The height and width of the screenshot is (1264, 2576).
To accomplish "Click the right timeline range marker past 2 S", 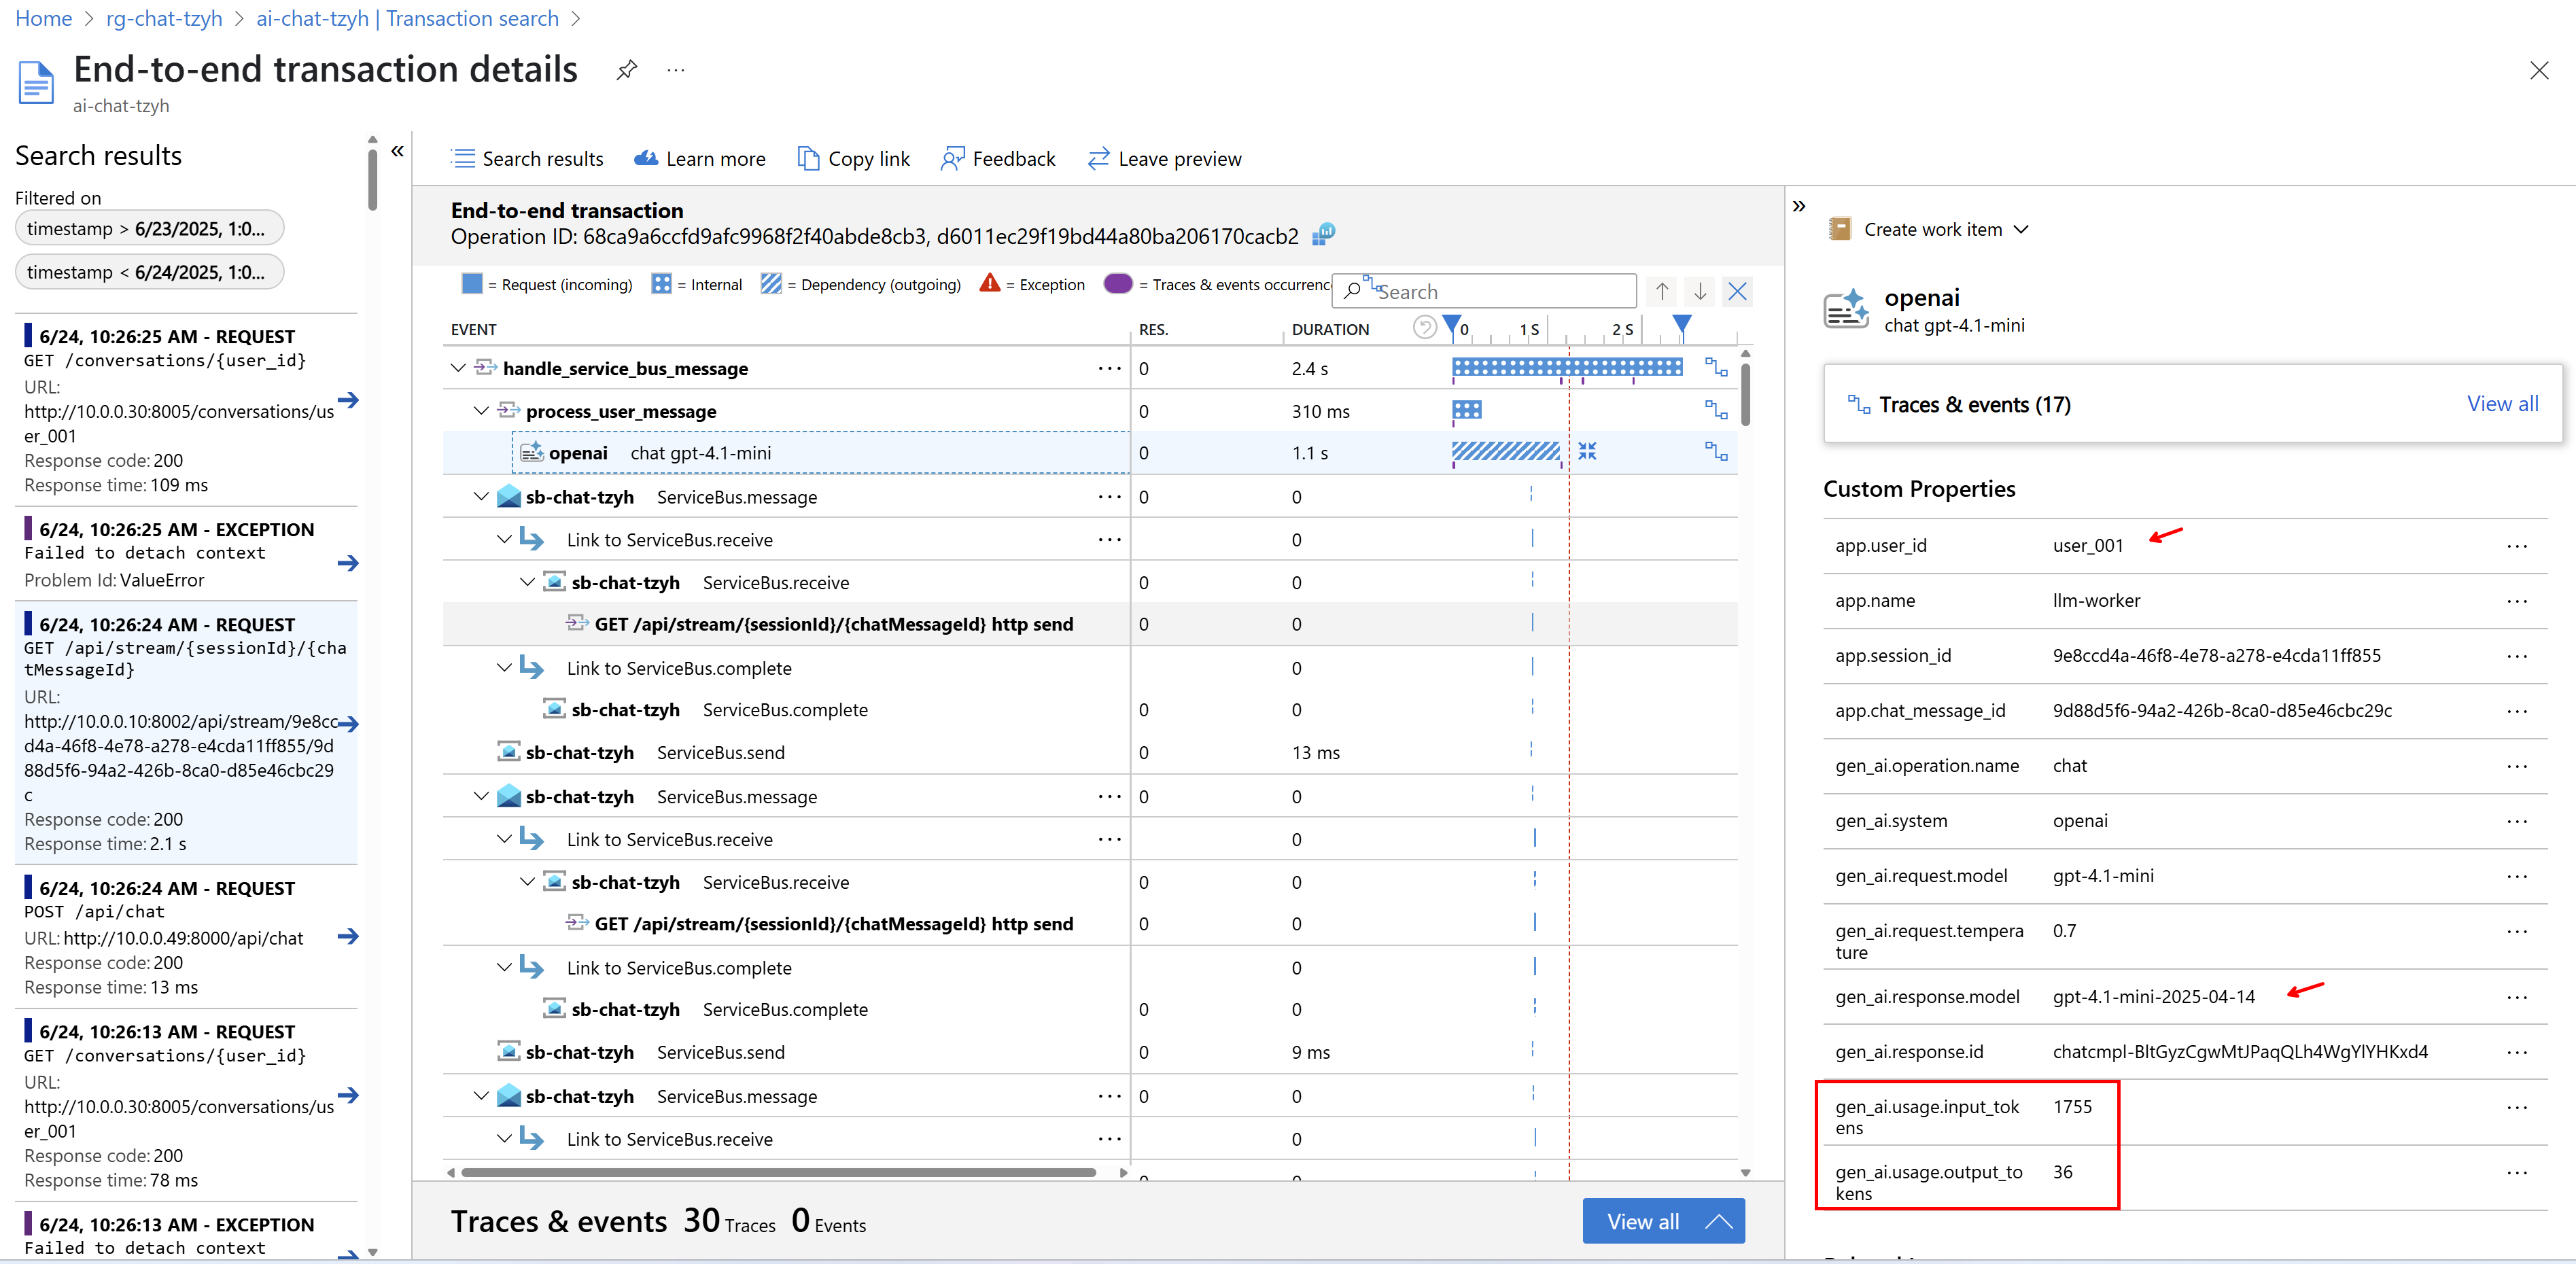I will (1682, 325).
